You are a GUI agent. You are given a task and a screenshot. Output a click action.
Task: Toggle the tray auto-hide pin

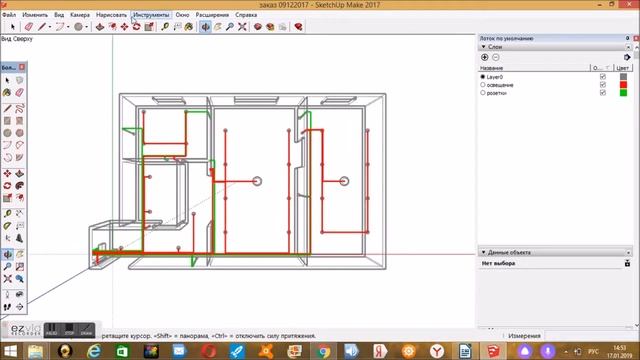pyautogui.click(x=628, y=38)
